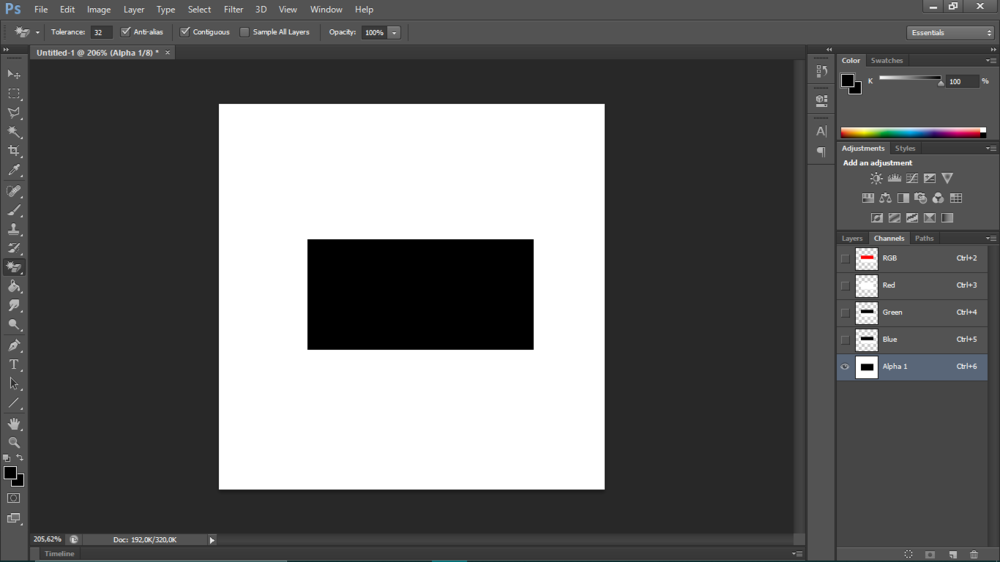1000x562 pixels.
Task: Toggle Quick Mask mode icon
Action: pyautogui.click(x=13, y=498)
